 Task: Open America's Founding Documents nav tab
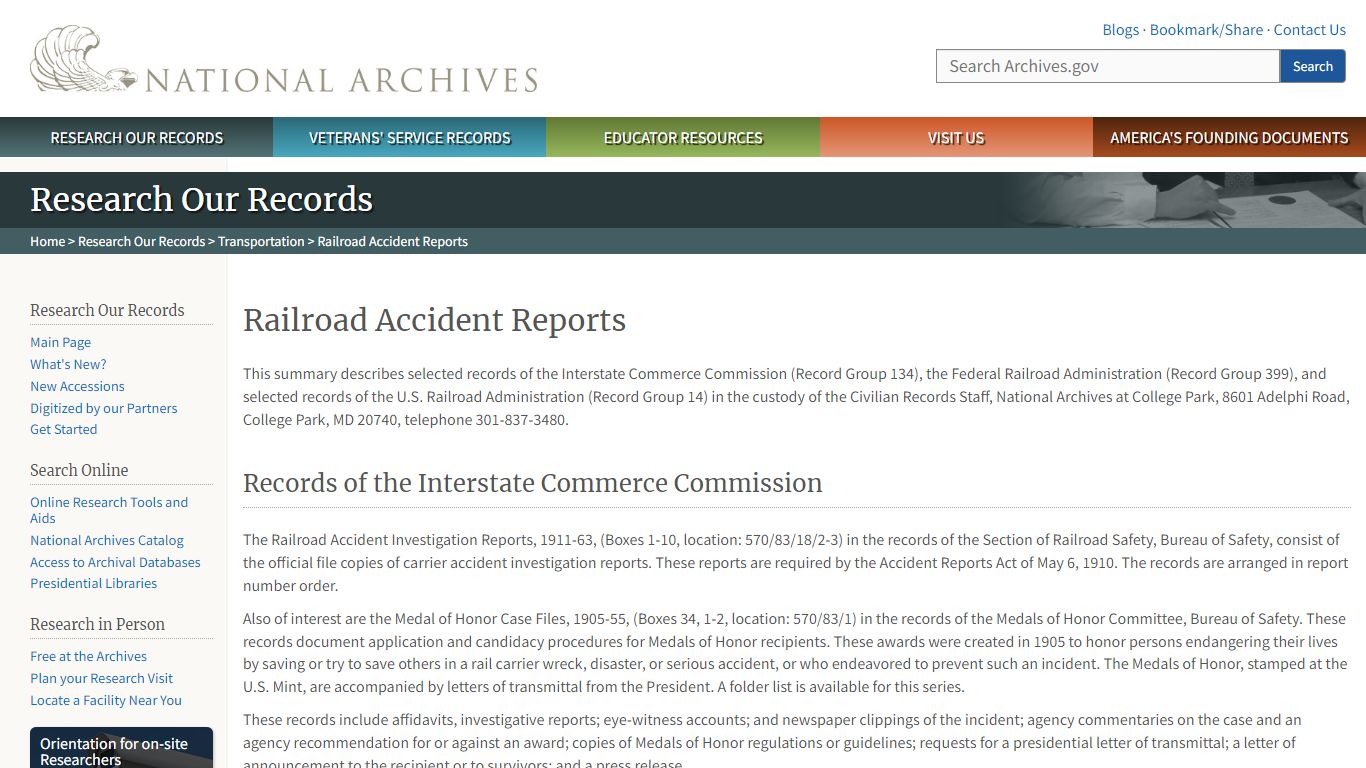point(1229,138)
